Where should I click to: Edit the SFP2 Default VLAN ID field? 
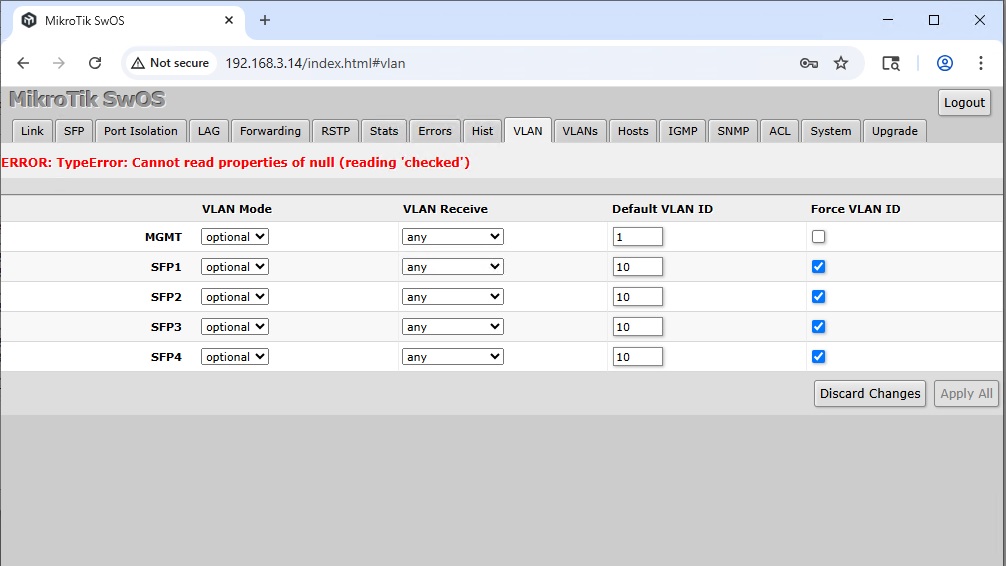[637, 296]
